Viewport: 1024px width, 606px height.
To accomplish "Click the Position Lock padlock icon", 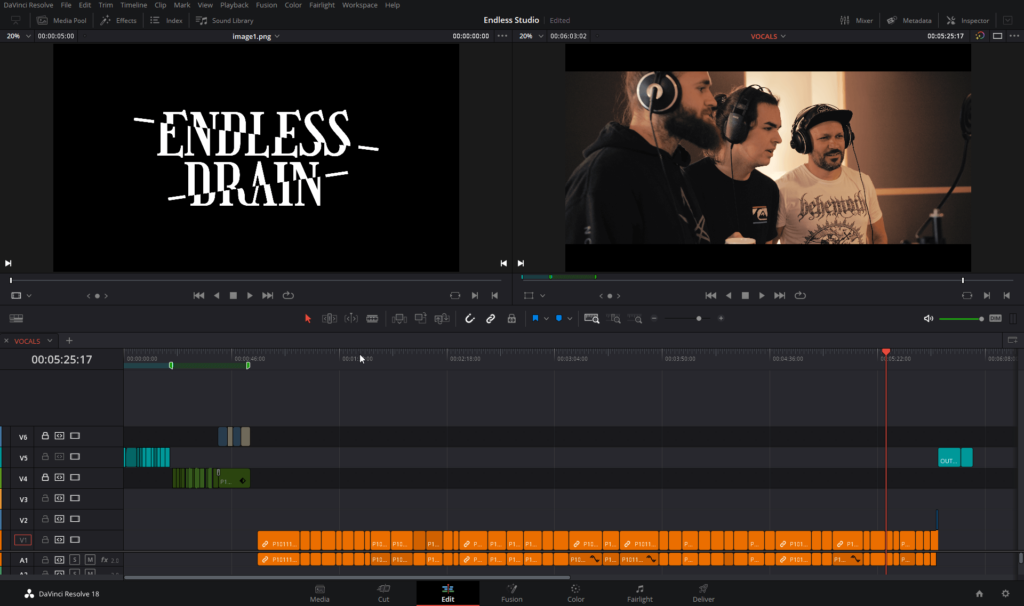I will click(511, 318).
